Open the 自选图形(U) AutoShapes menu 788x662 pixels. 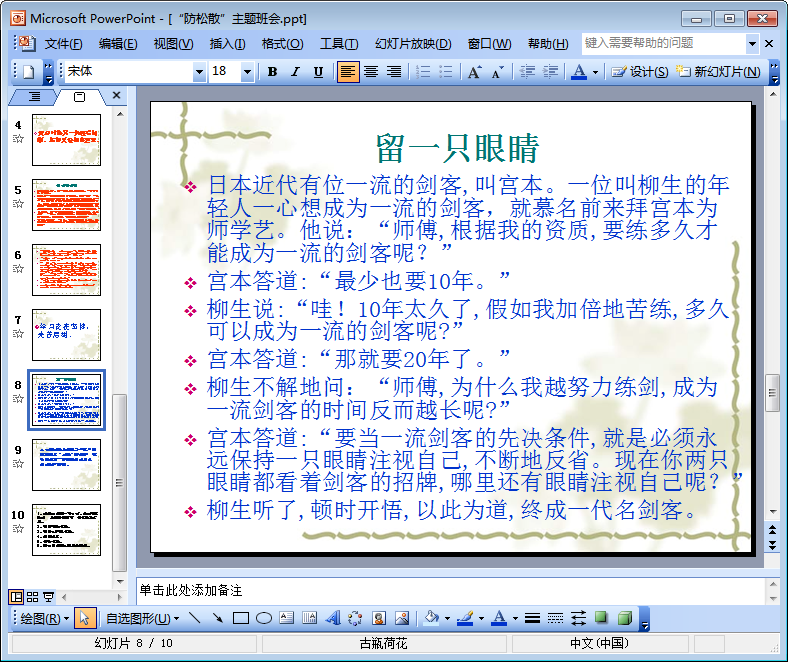tap(142, 619)
